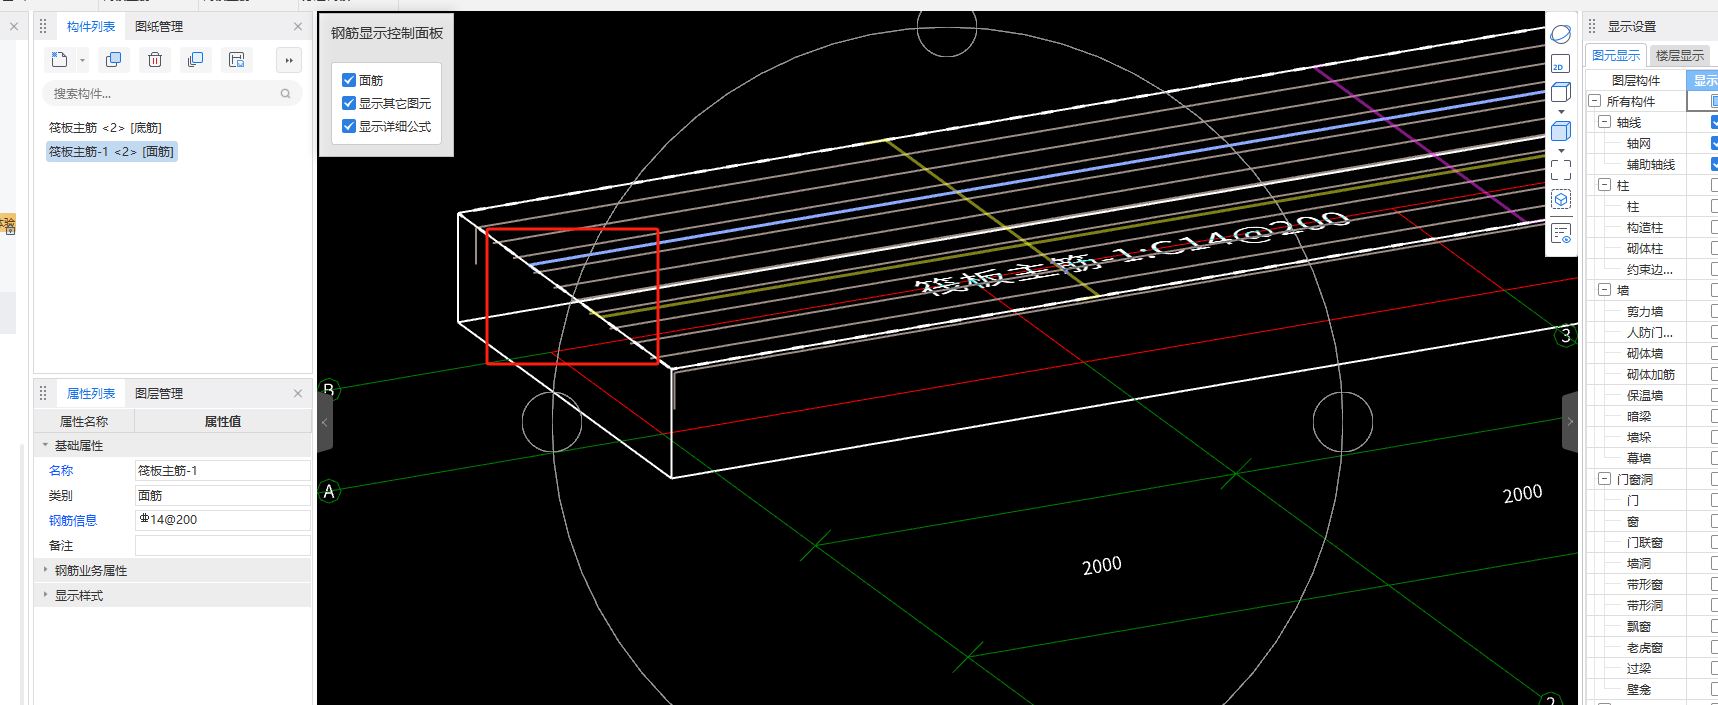Collapse left panels with canvas arrow
This screenshot has width=1718, height=705.
324,422
